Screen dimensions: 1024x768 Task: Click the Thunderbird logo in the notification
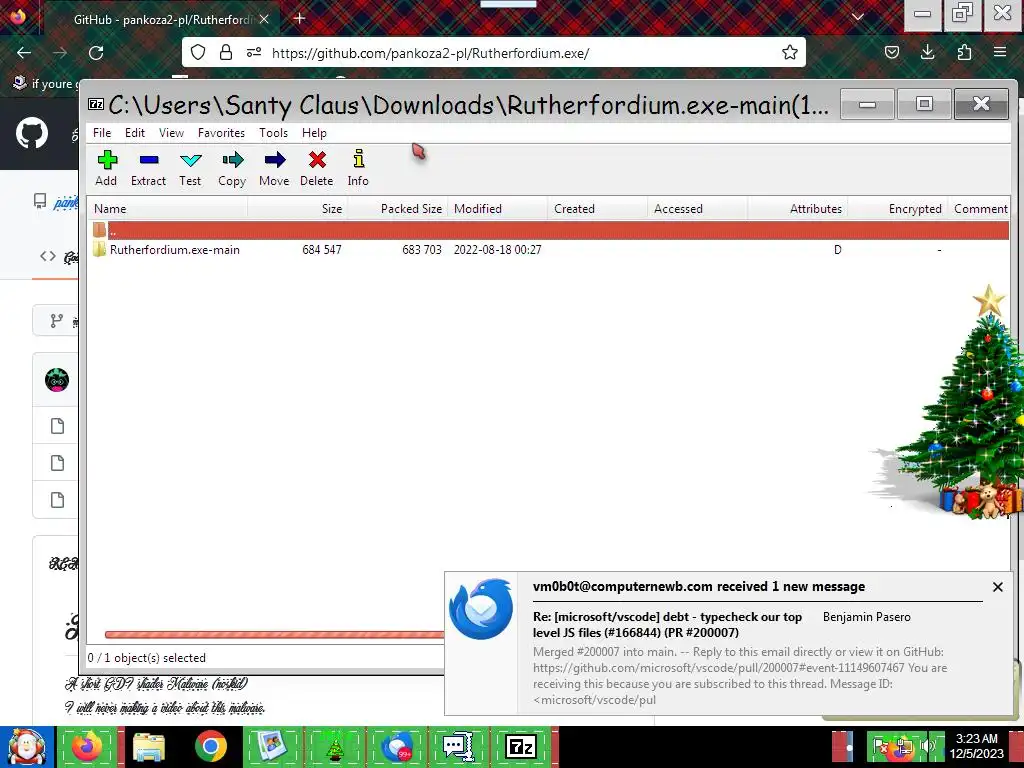pyautogui.click(x=481, y=609)
